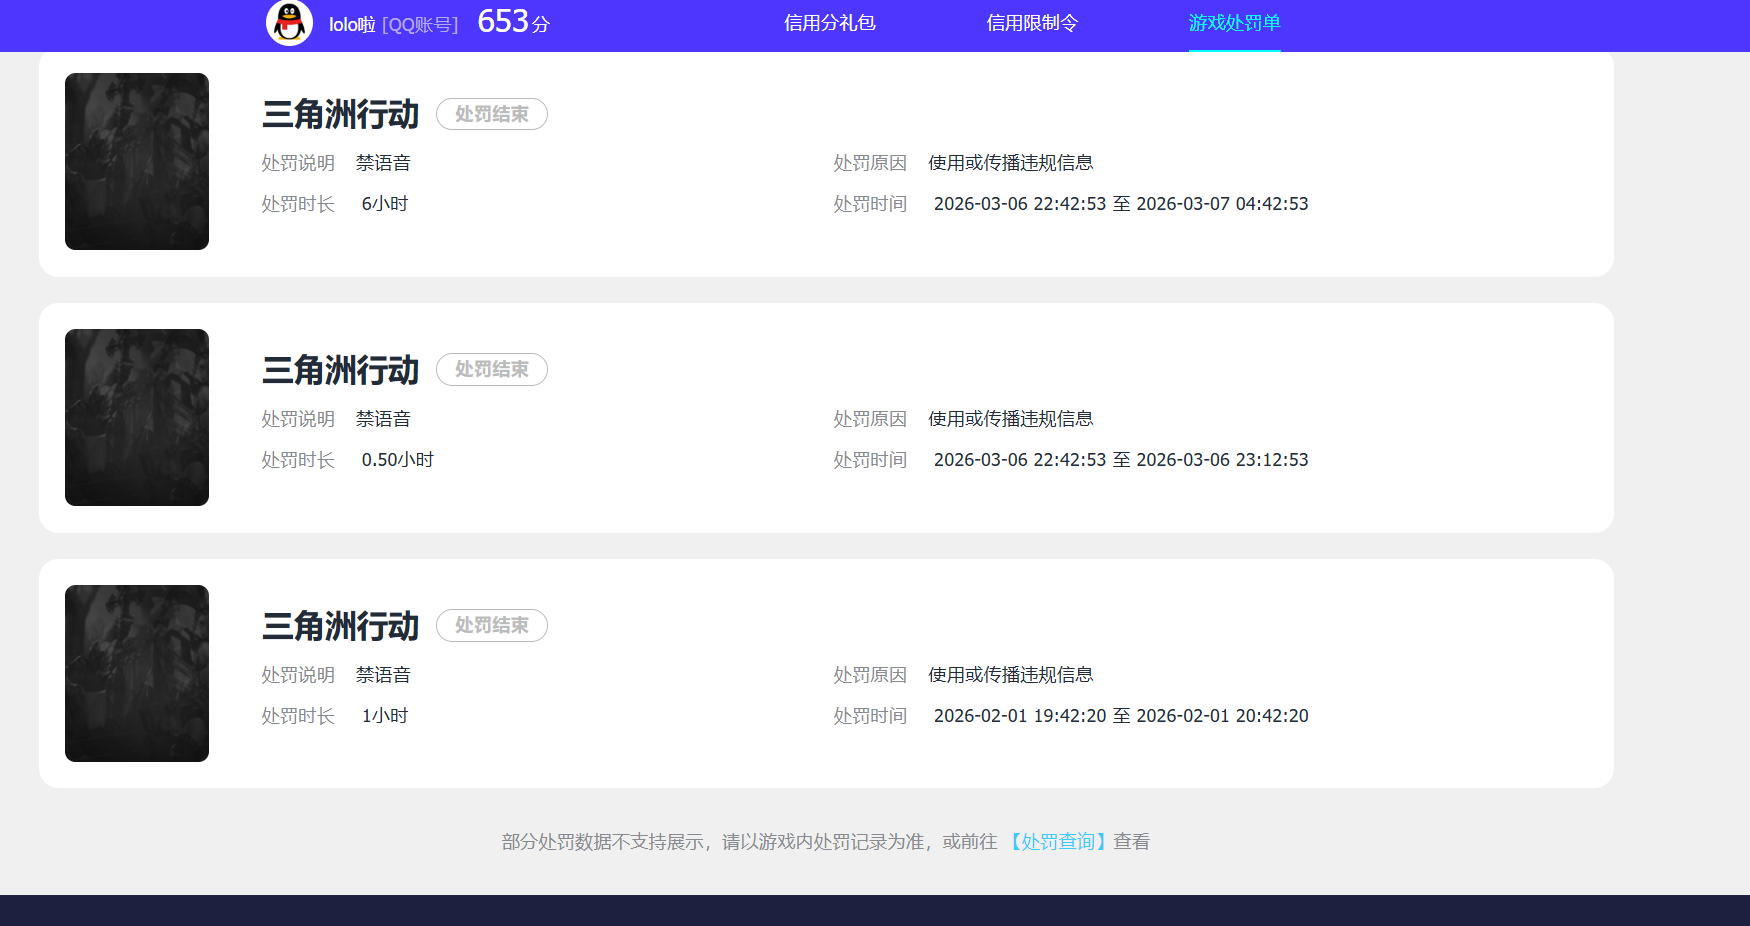Screen dimensions: 1750x926
Task: Click the [QQ账号] account type label
Action: [x=420, y=25]
